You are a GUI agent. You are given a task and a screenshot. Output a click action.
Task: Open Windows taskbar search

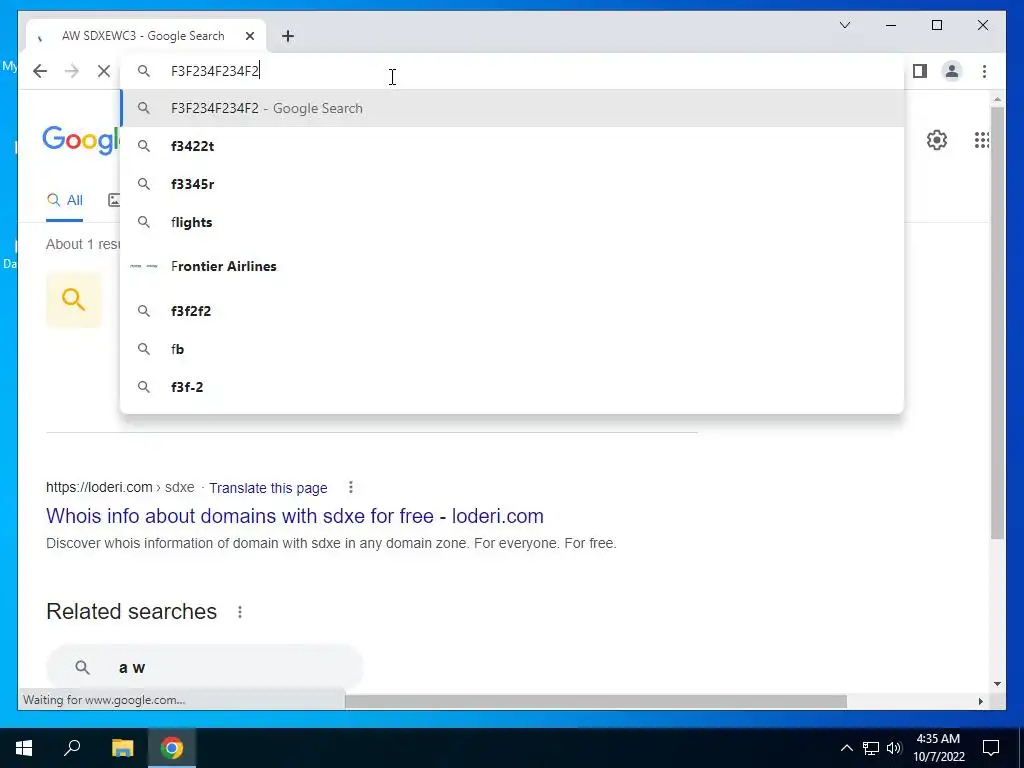tap(72, 748)
